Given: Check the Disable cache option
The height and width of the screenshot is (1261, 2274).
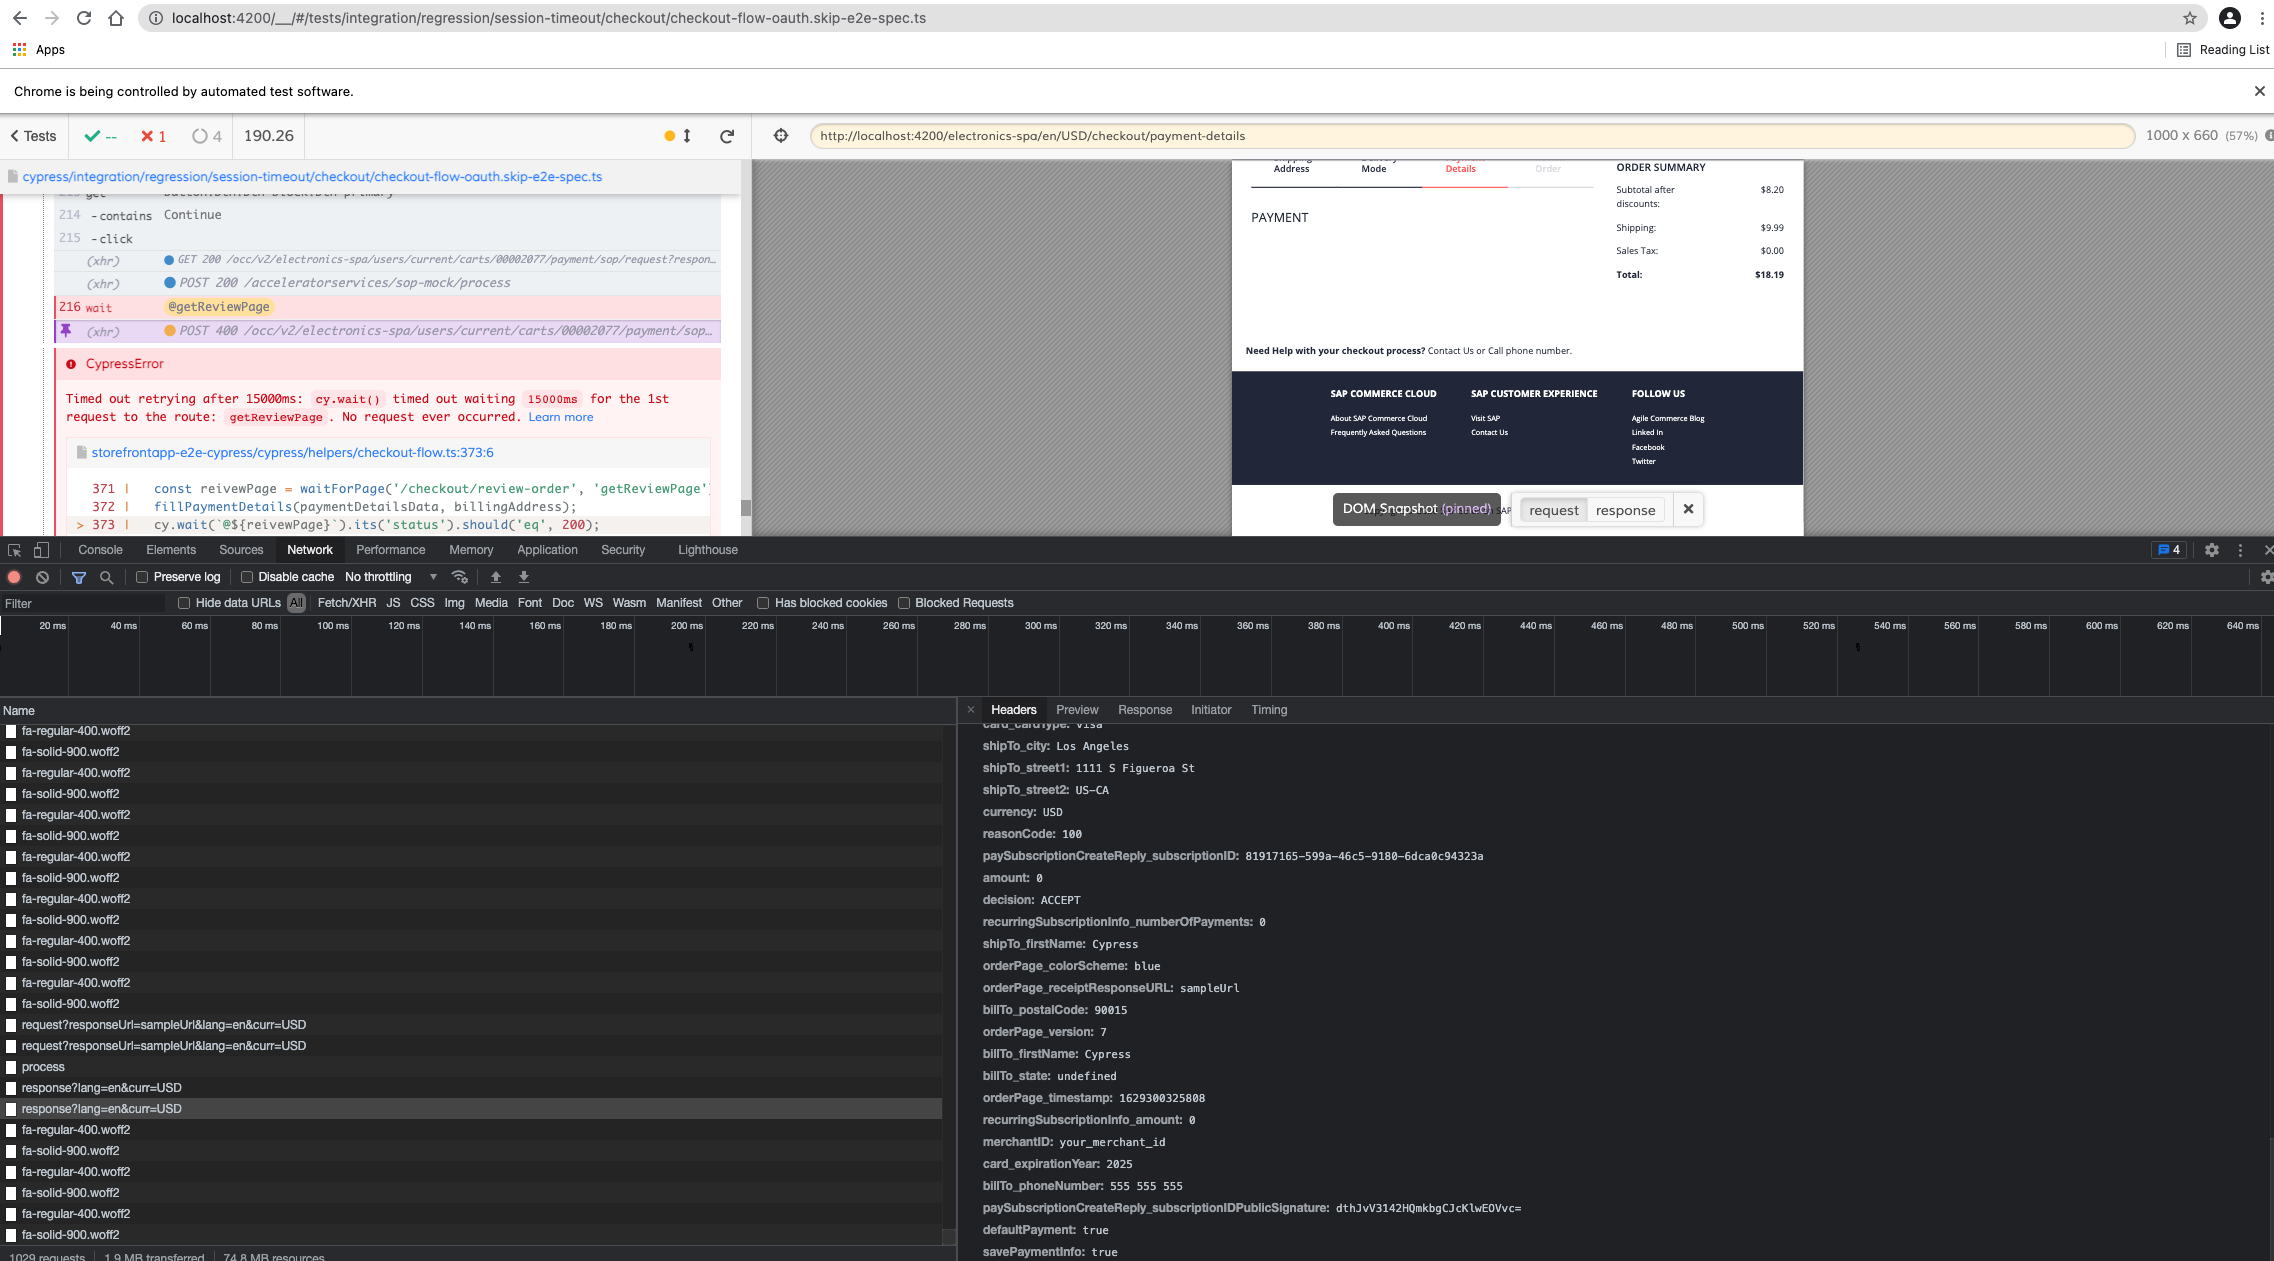Looking at the screenshot, I should tap(247, 577).
